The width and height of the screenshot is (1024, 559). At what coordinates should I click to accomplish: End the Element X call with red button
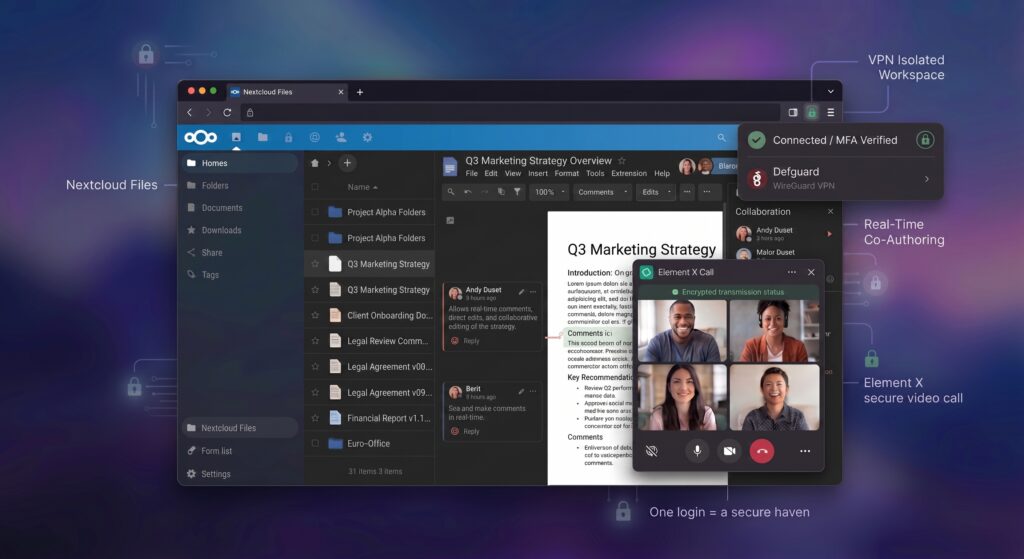(761, 451)
